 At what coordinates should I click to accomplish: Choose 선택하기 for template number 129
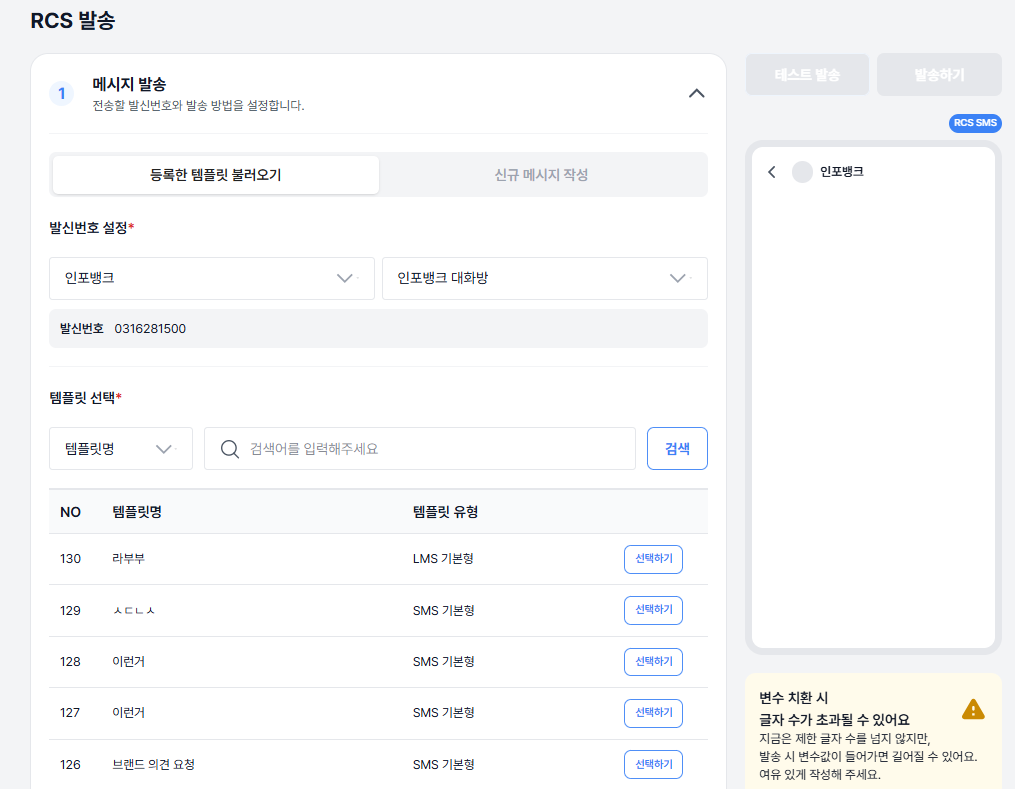pos(652,610)
